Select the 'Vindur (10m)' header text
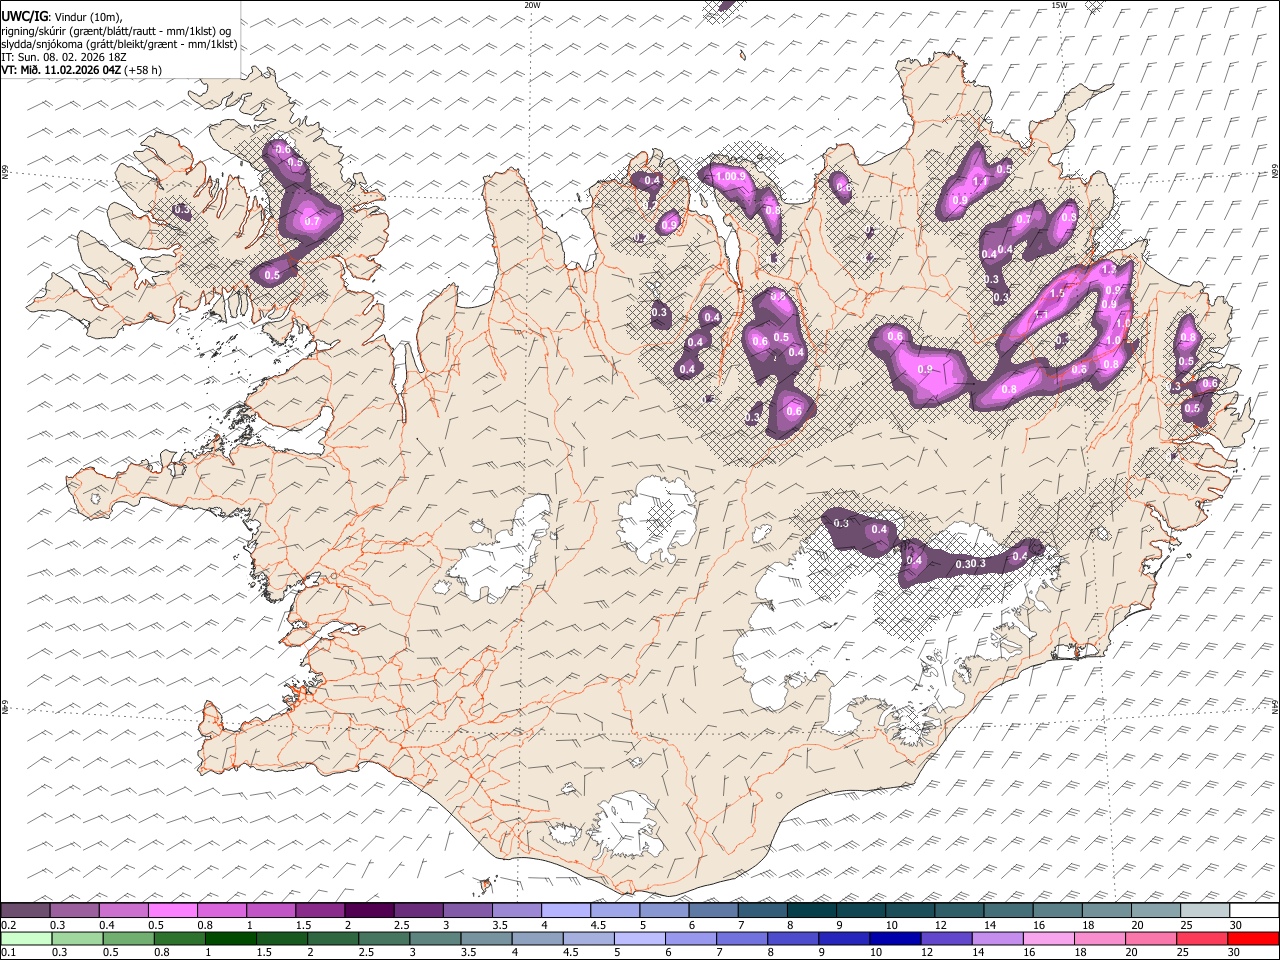 click(88, 17)
